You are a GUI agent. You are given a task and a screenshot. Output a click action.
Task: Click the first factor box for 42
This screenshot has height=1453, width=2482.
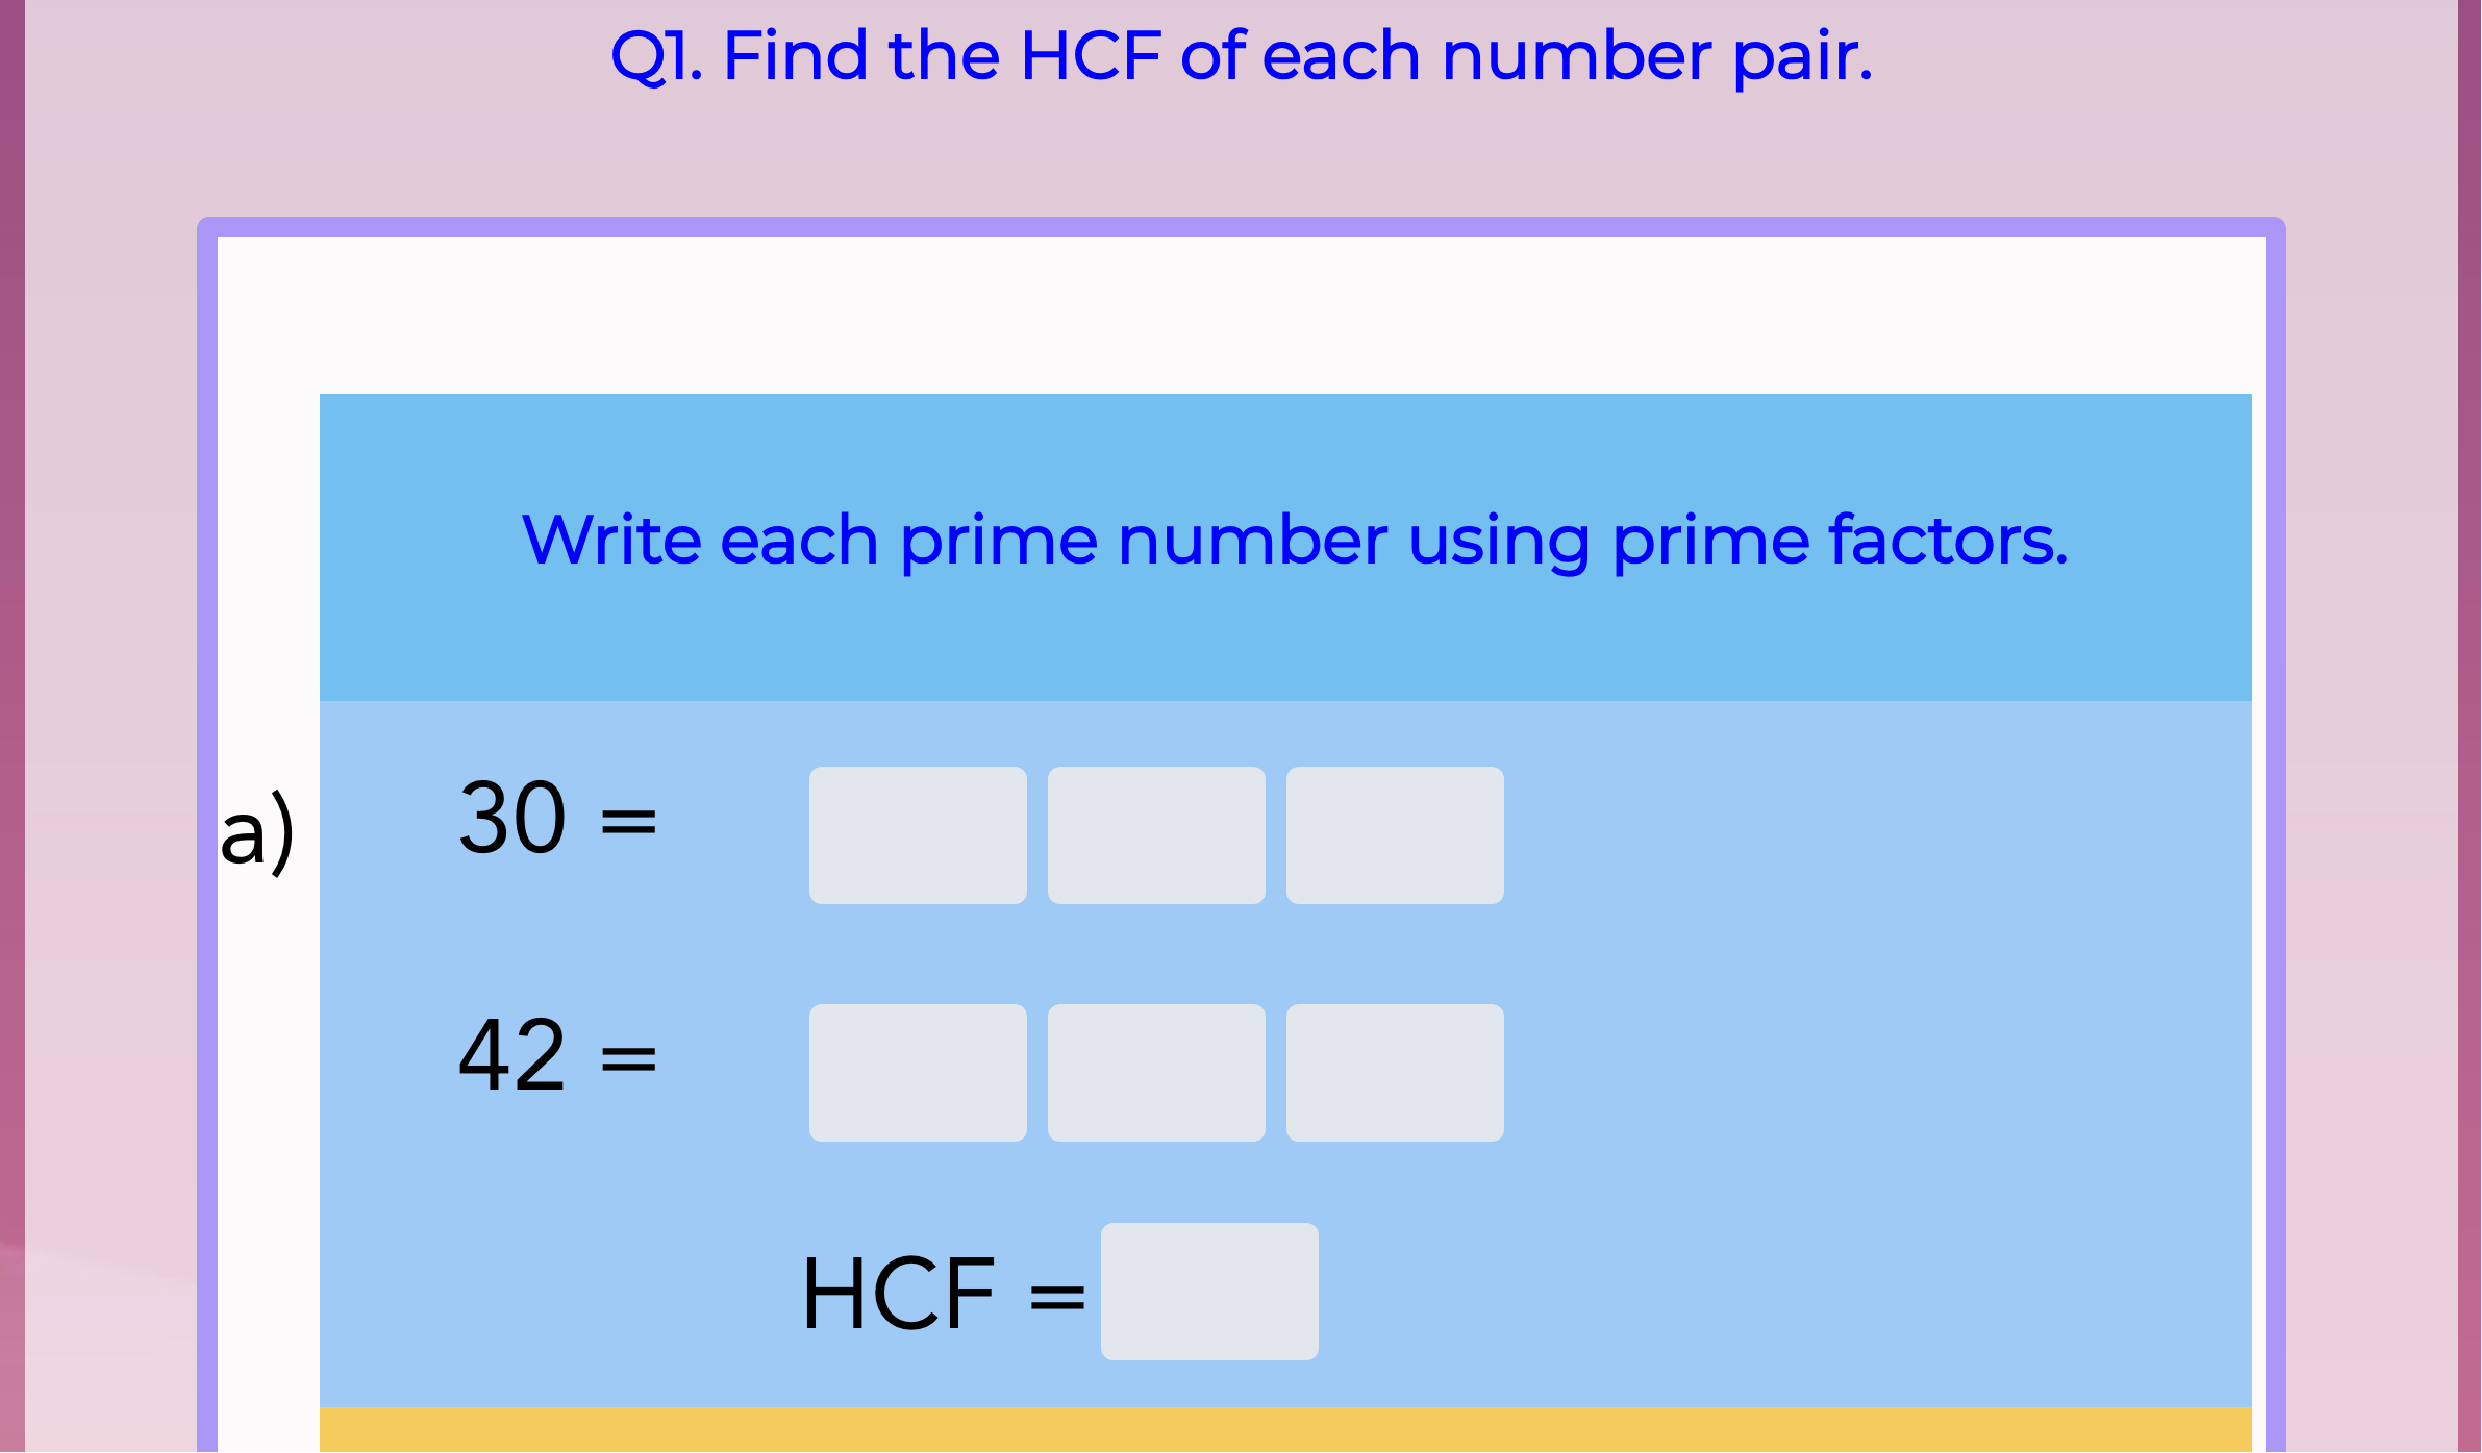click(x=917, y=1072)
